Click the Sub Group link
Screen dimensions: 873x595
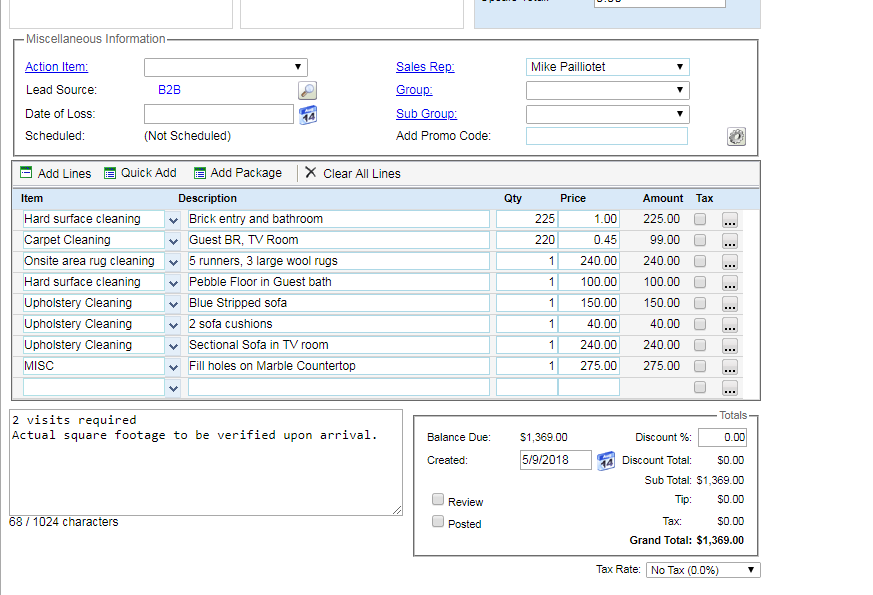[x=426, y=114]
